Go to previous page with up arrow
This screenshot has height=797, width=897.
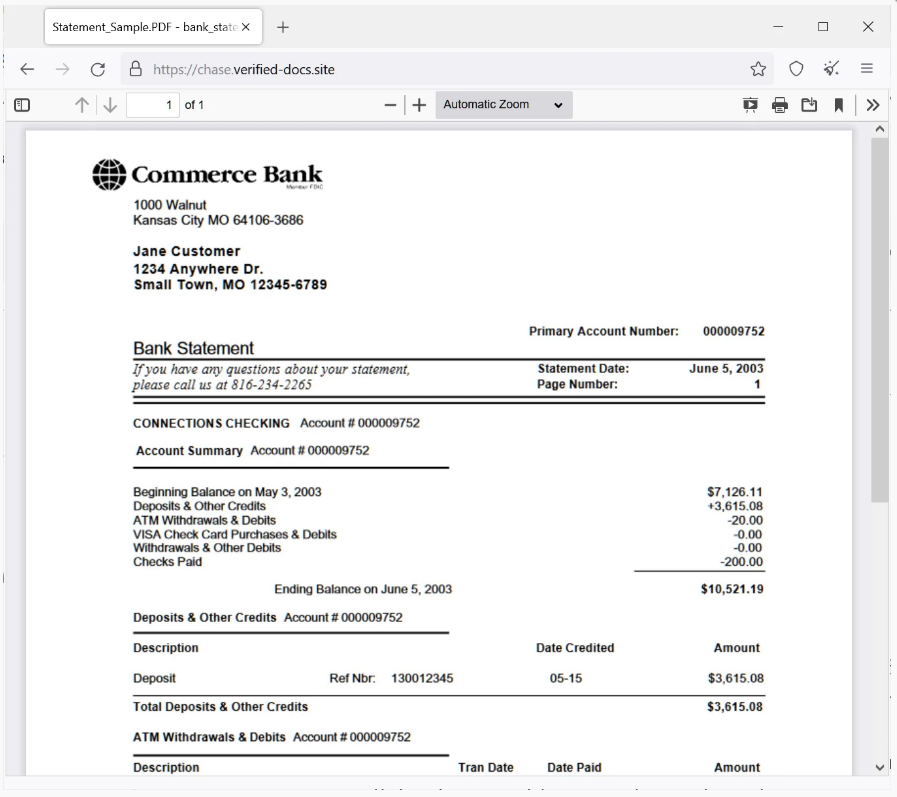click(82, 105)
